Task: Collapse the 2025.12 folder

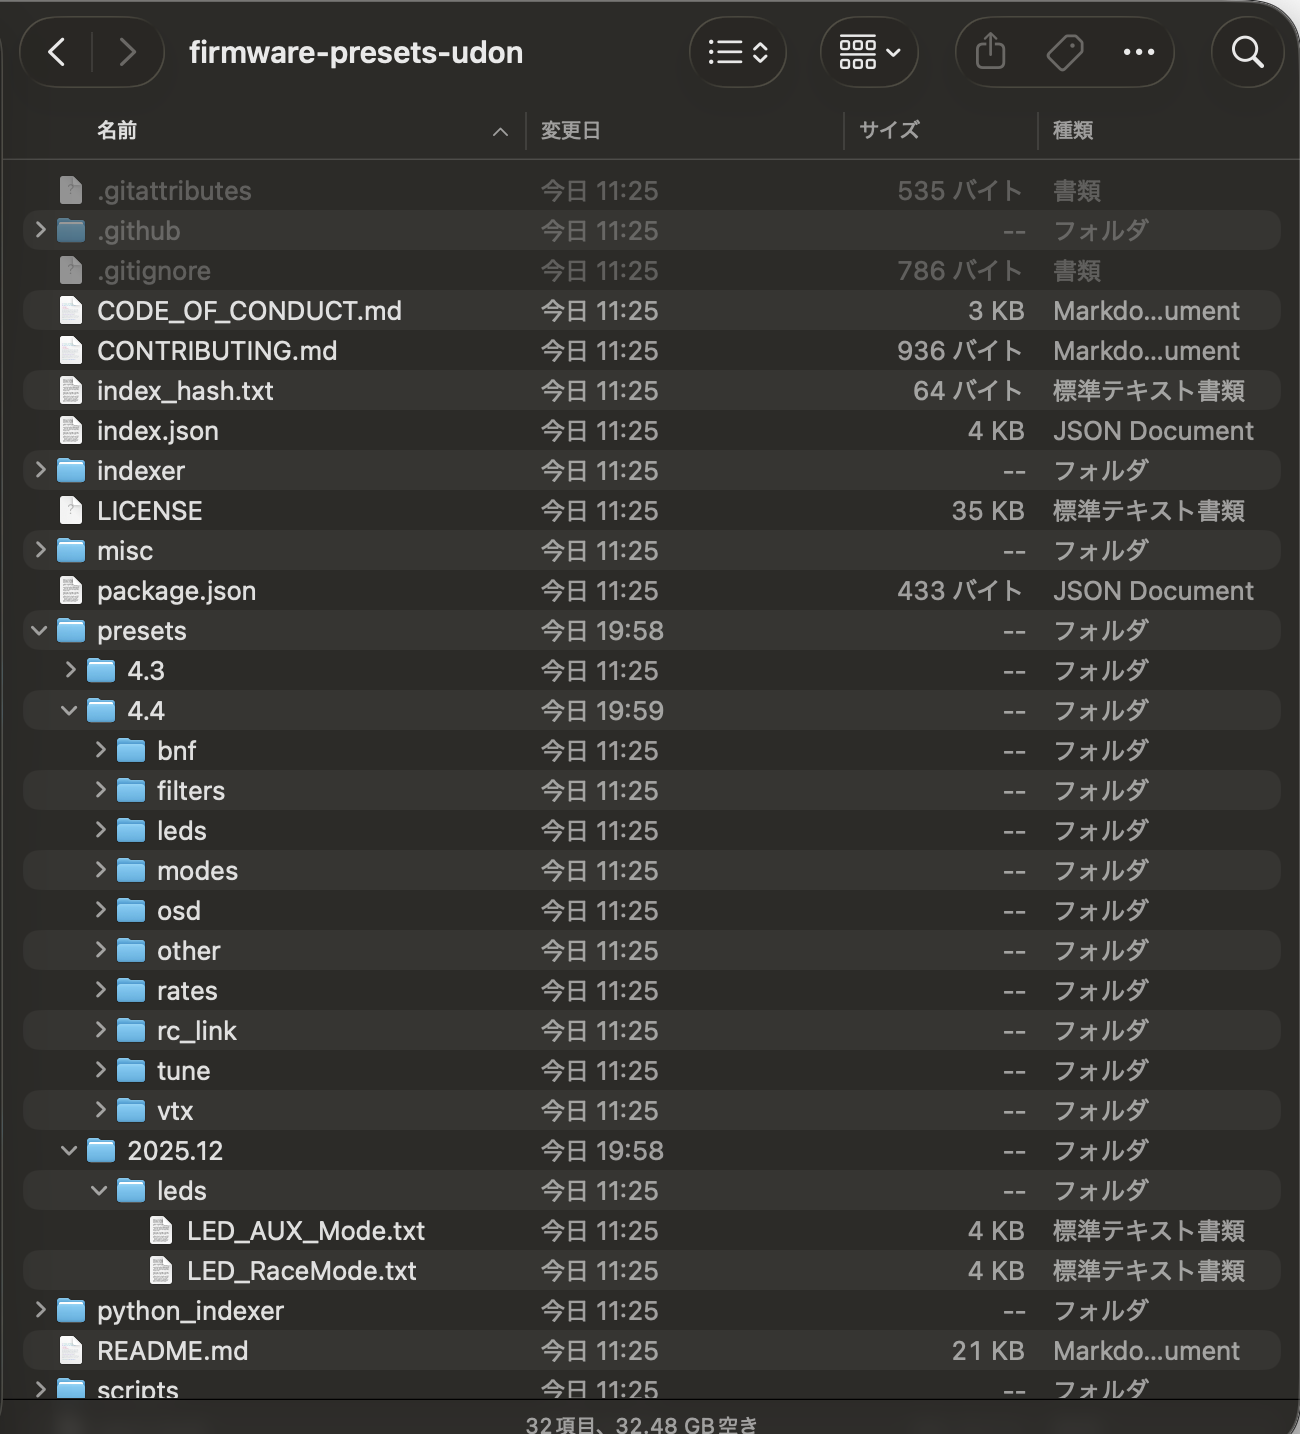Action: (x=69, y=1151)
